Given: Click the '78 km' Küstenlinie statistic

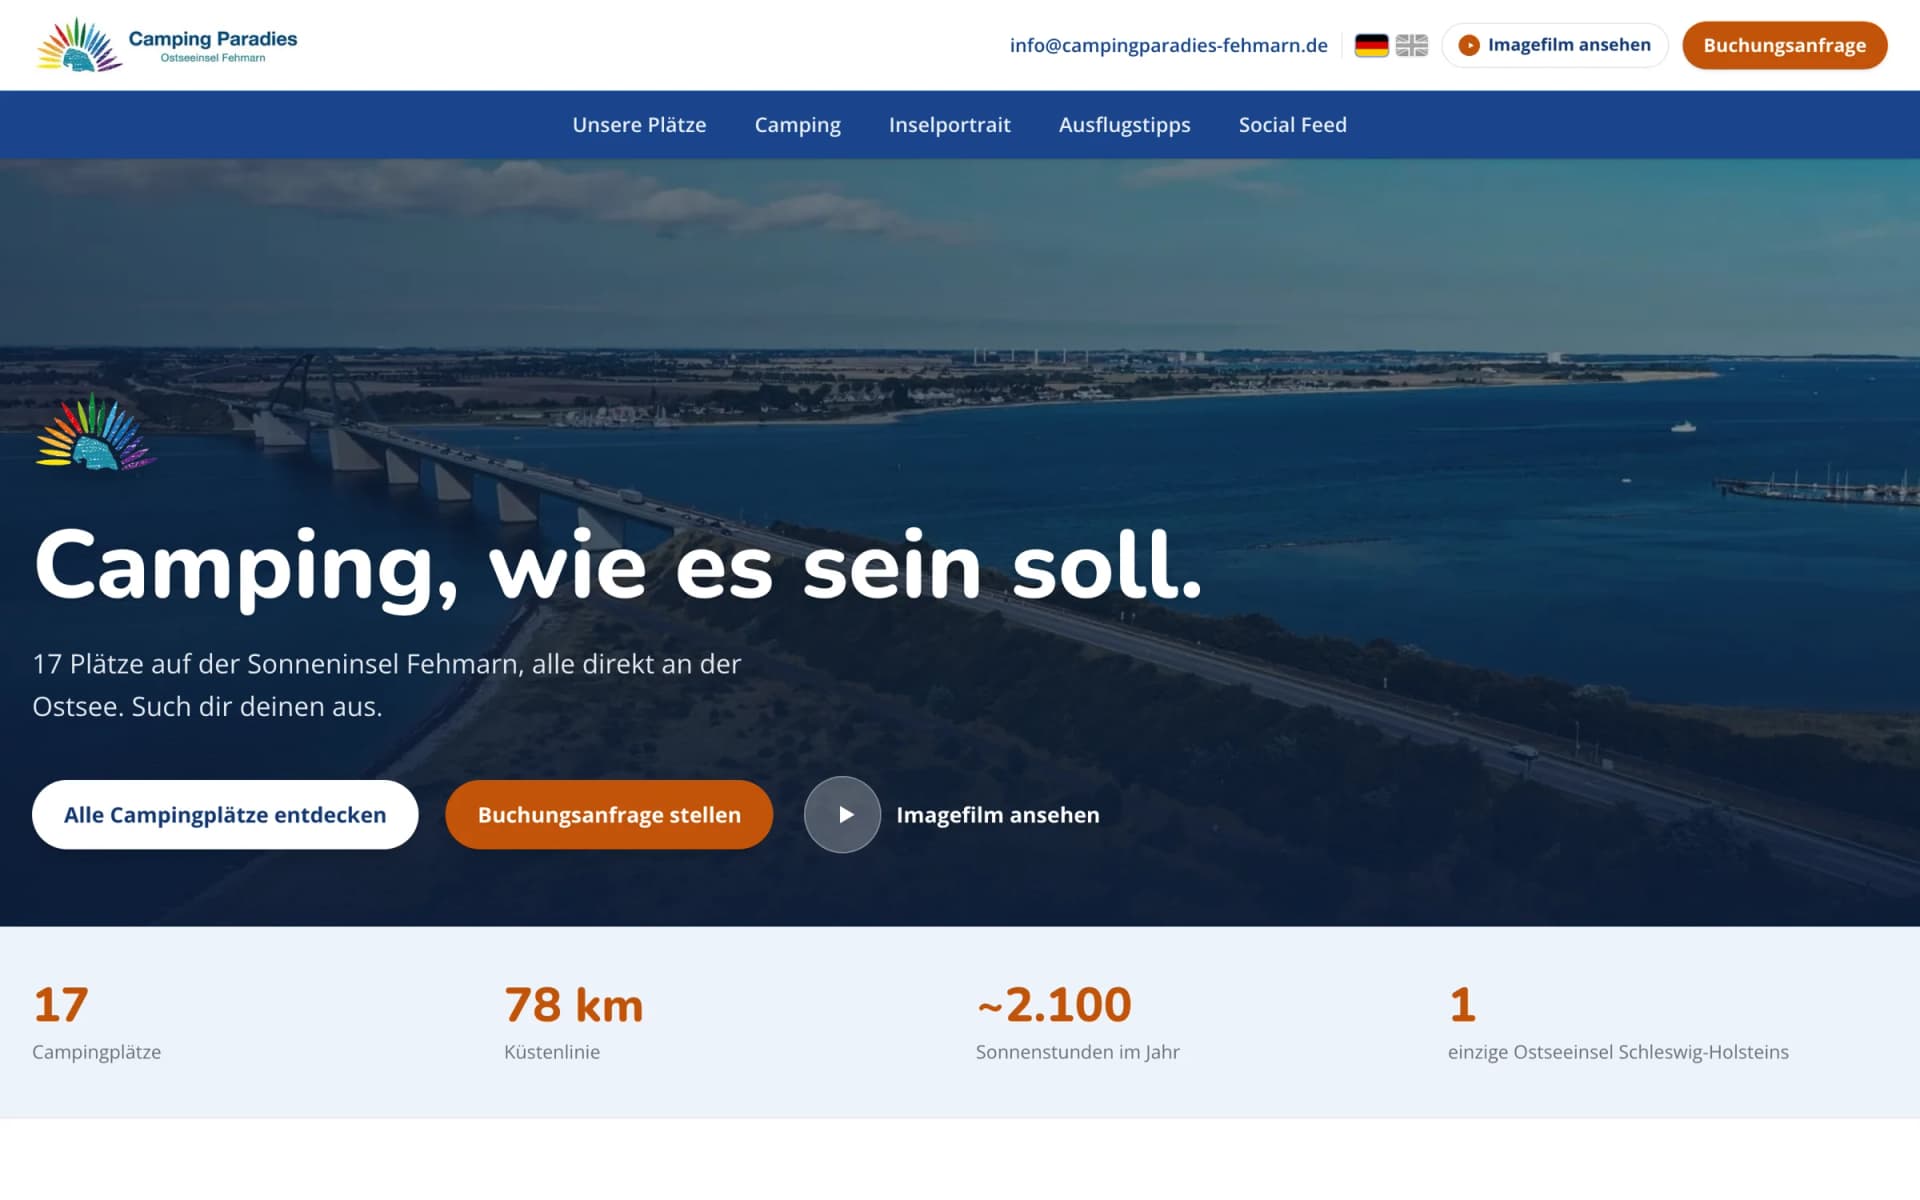Looking at the screenshot, I should tap(573, 1005).
